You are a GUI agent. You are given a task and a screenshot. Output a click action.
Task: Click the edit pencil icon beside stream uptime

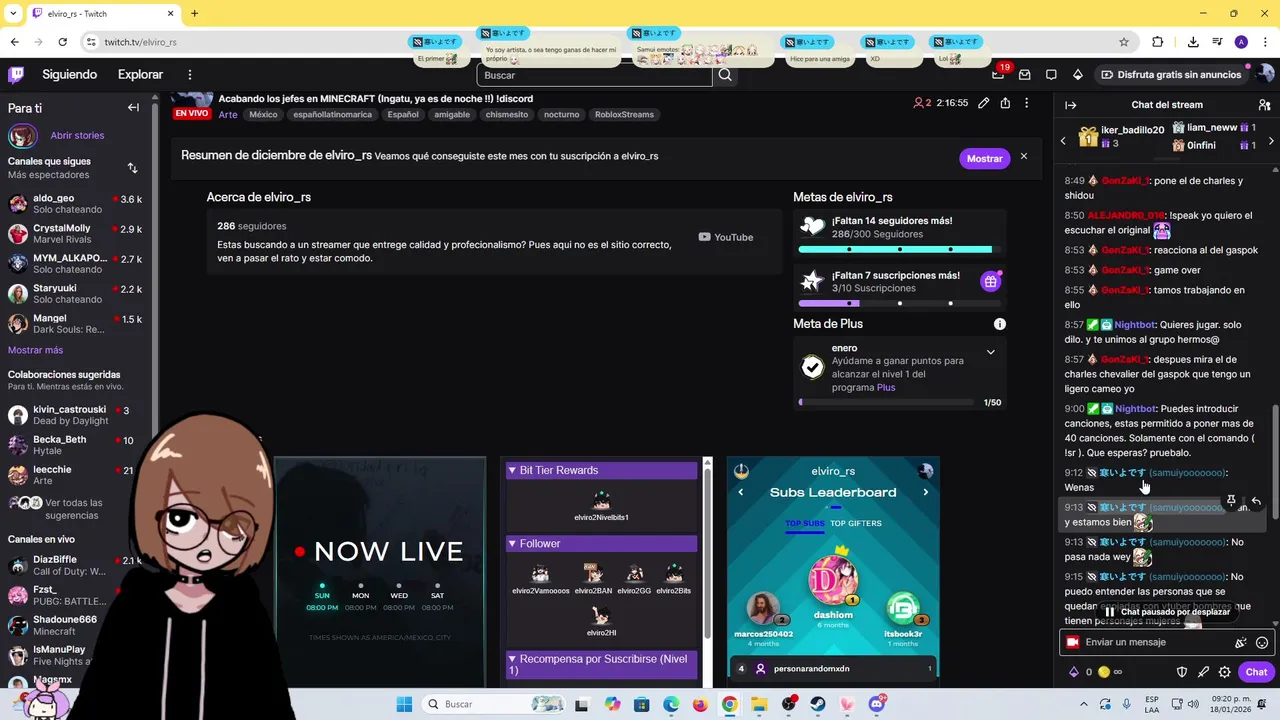point(984,103)
